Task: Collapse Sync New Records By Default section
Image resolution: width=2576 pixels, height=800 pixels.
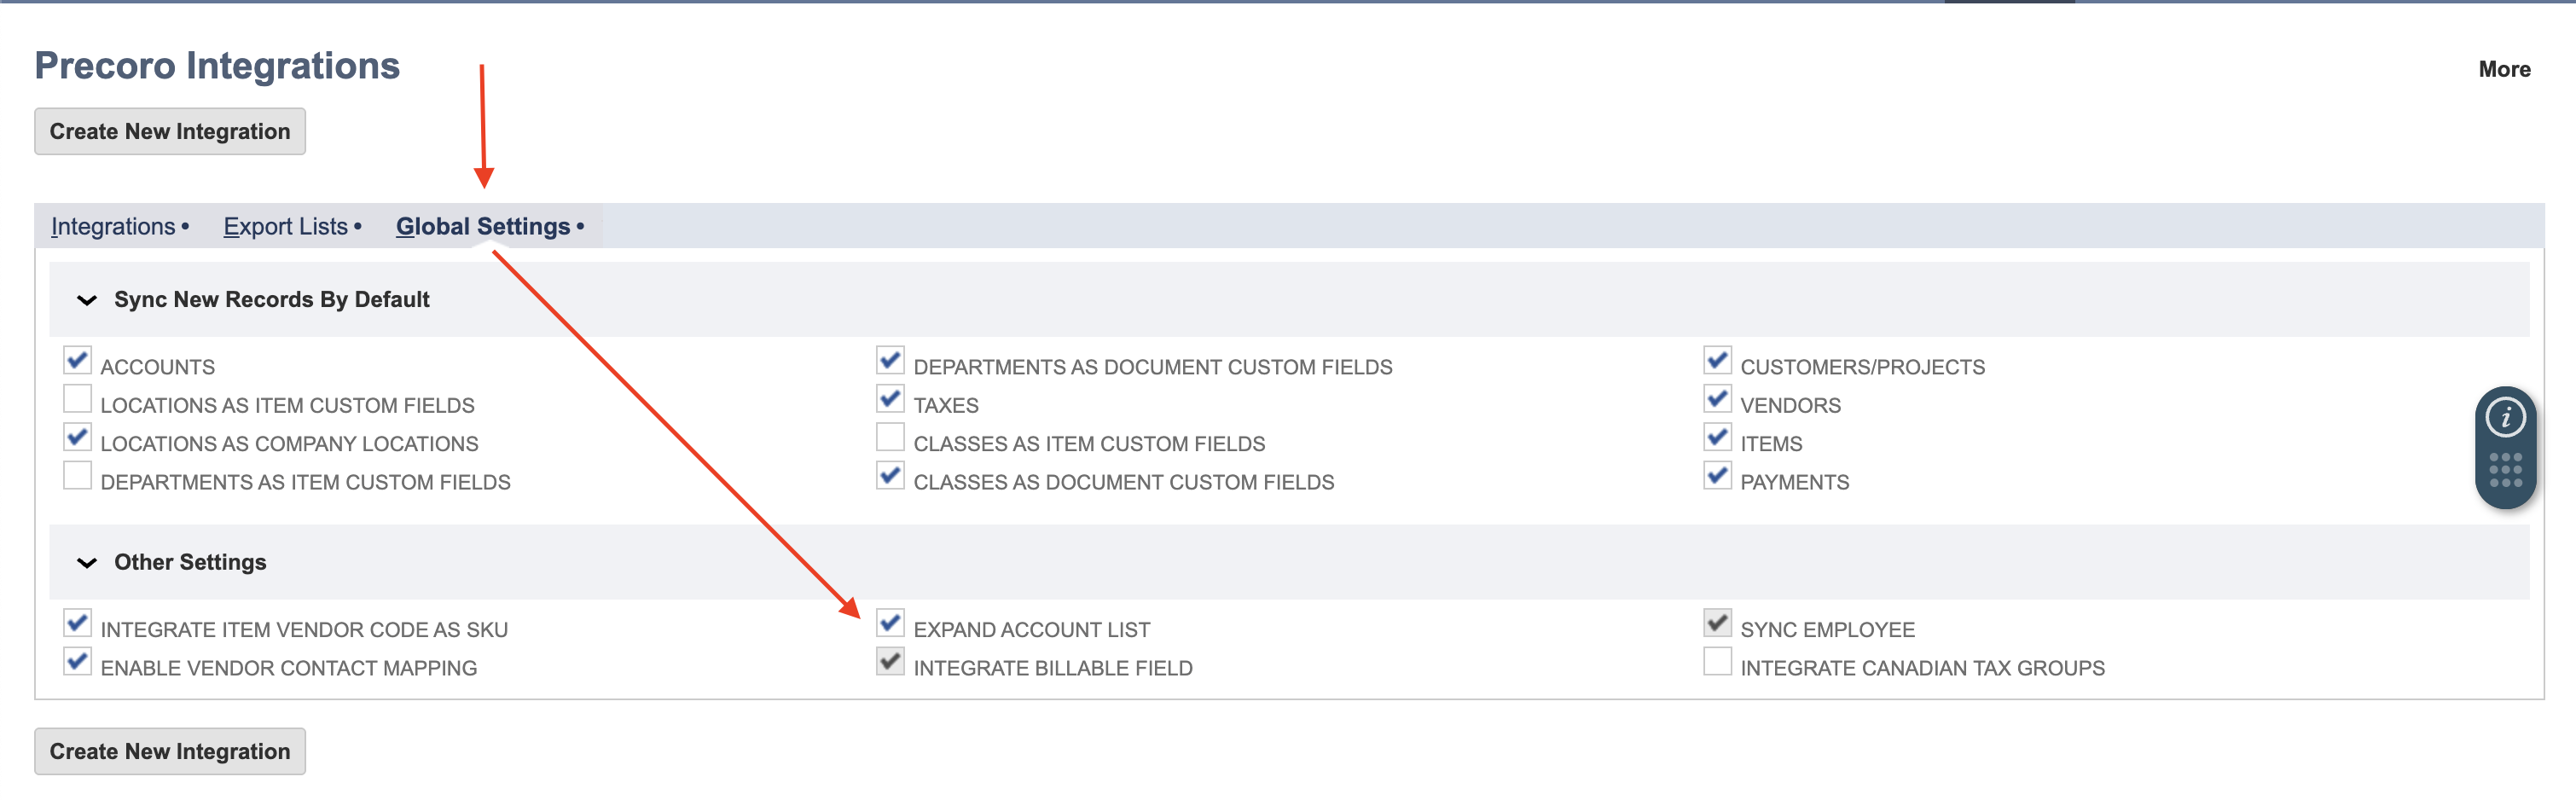Action: click(87, 300)
